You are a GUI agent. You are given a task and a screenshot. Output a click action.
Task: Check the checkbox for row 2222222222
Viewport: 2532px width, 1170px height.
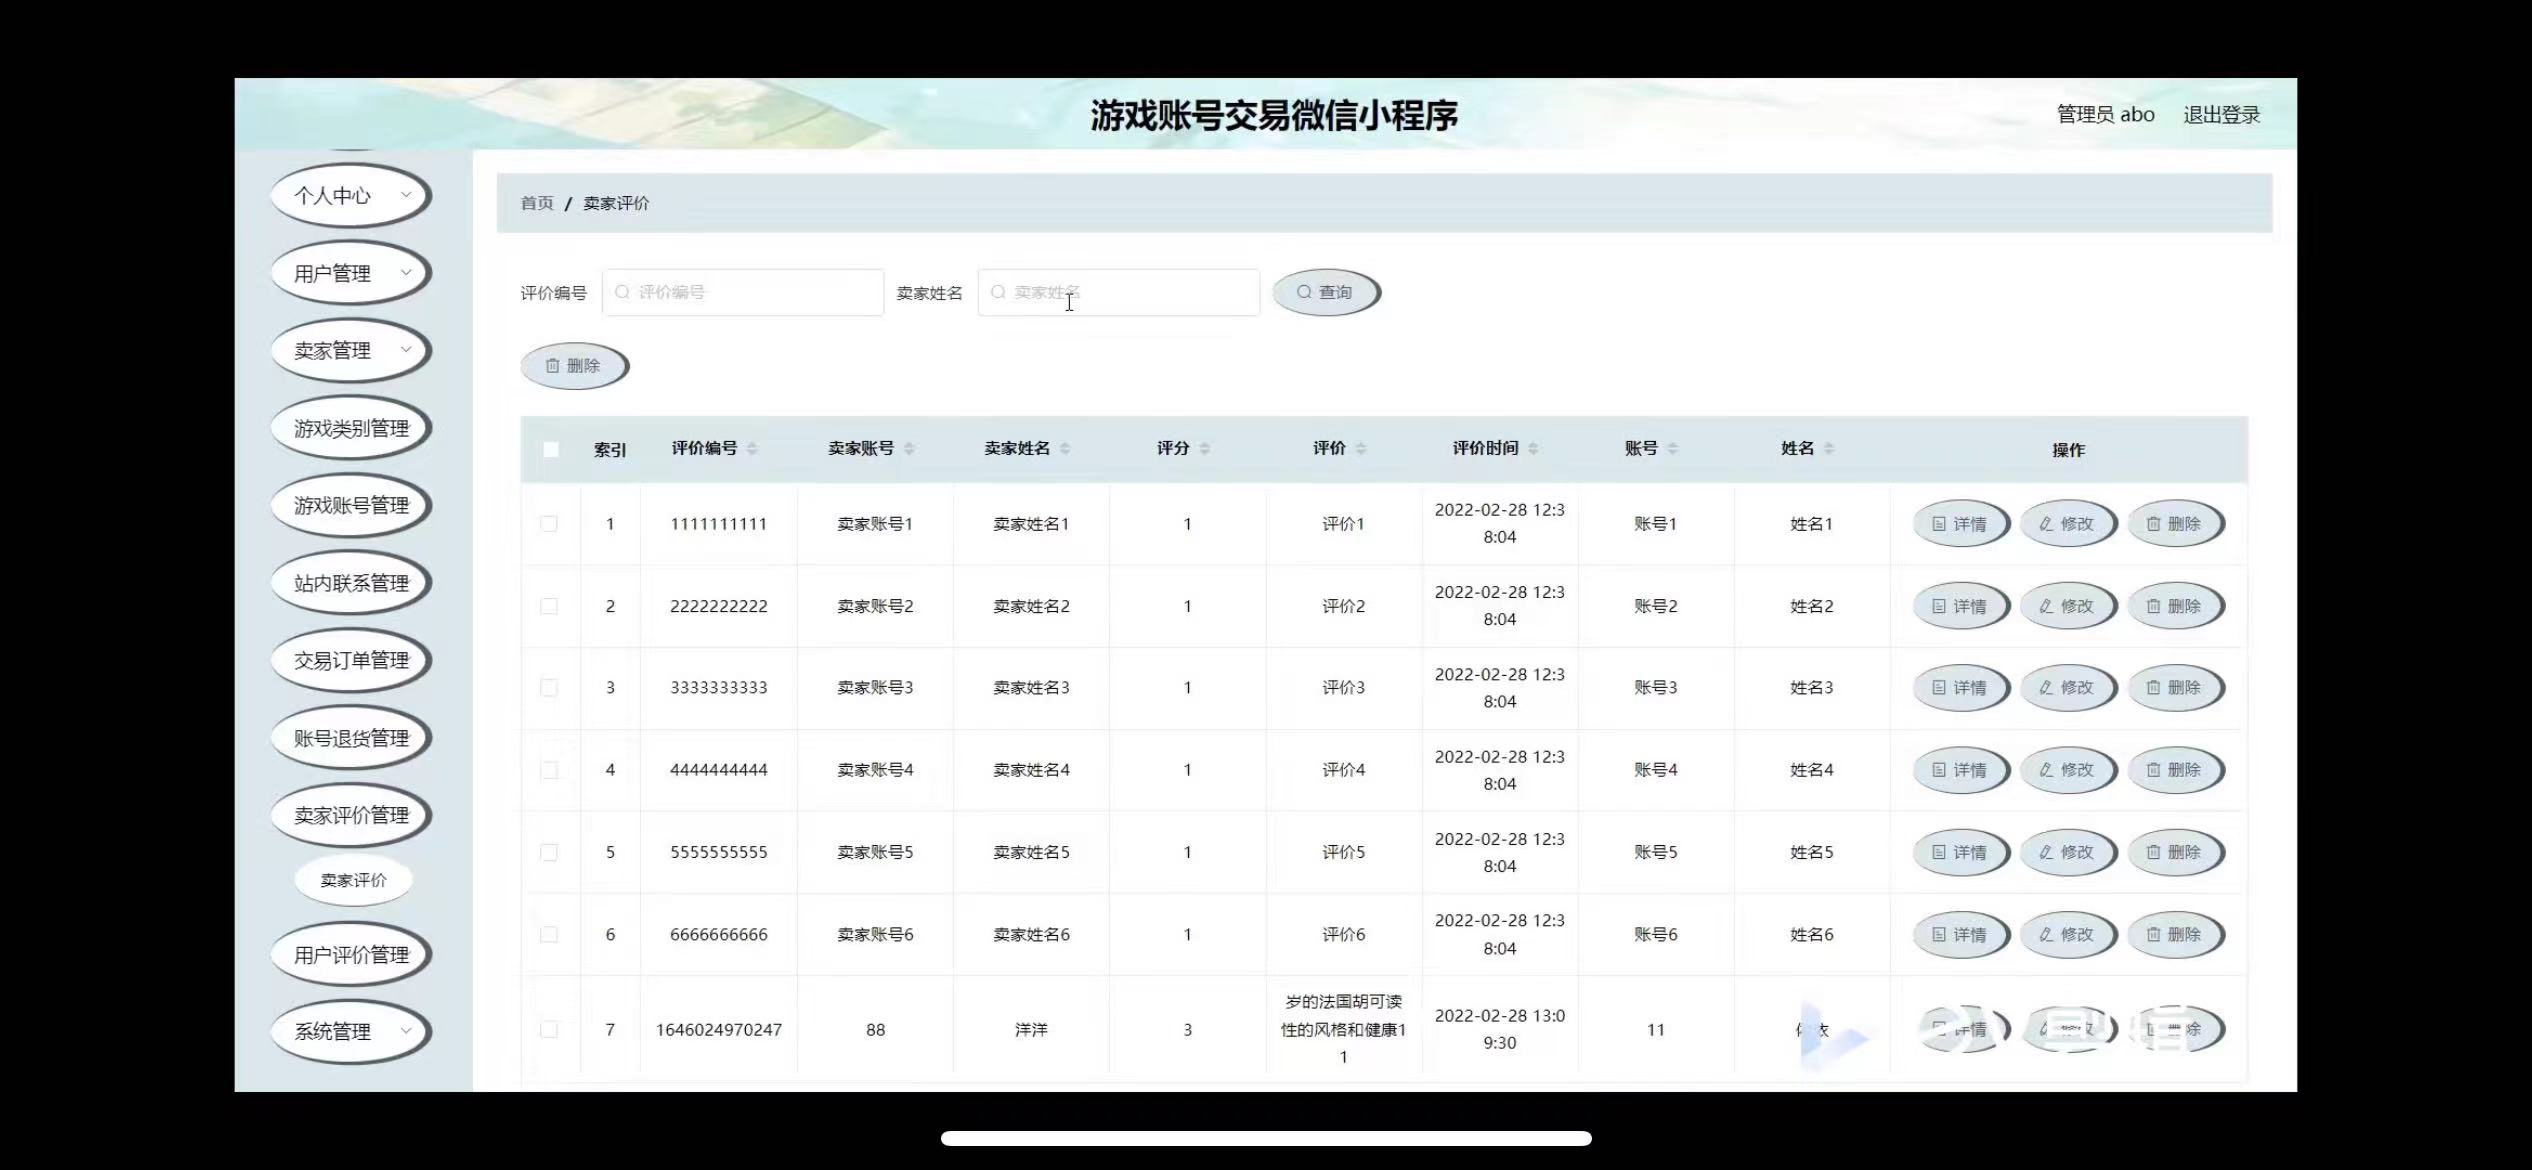pyautogui.click(x=549, y=606)
